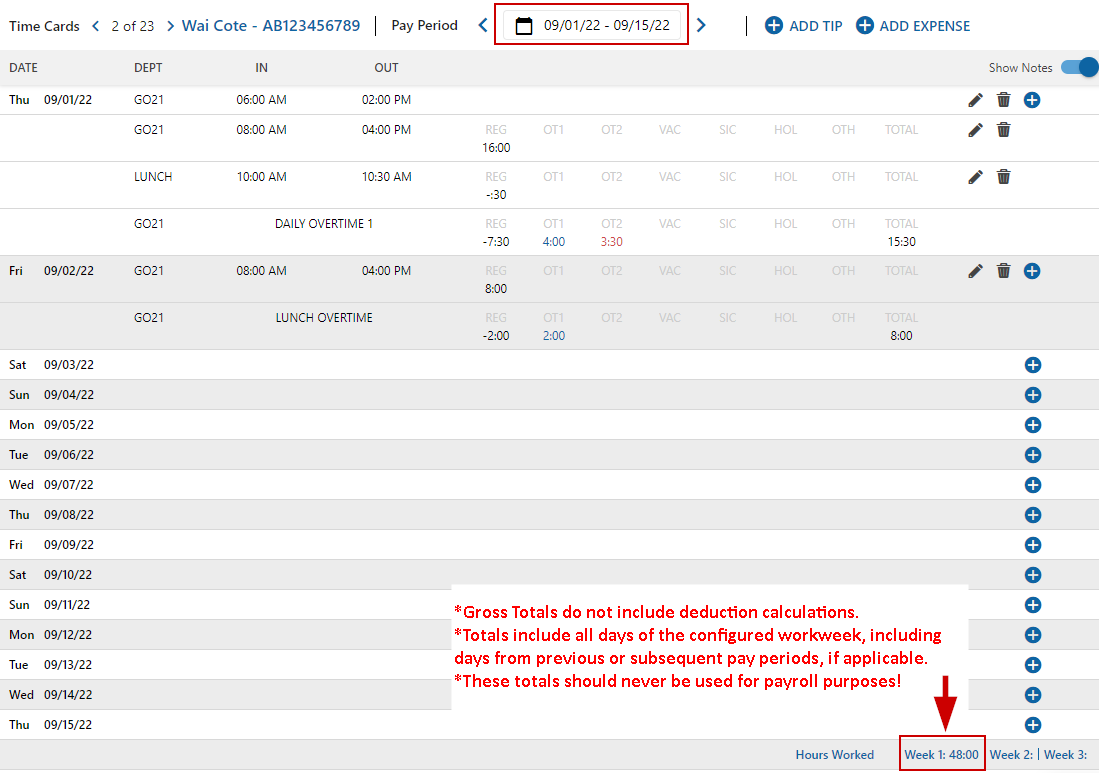Select the Week 1 hours total
The height and width of the screenshot is (773, 1099).
[x=941, y=755]
